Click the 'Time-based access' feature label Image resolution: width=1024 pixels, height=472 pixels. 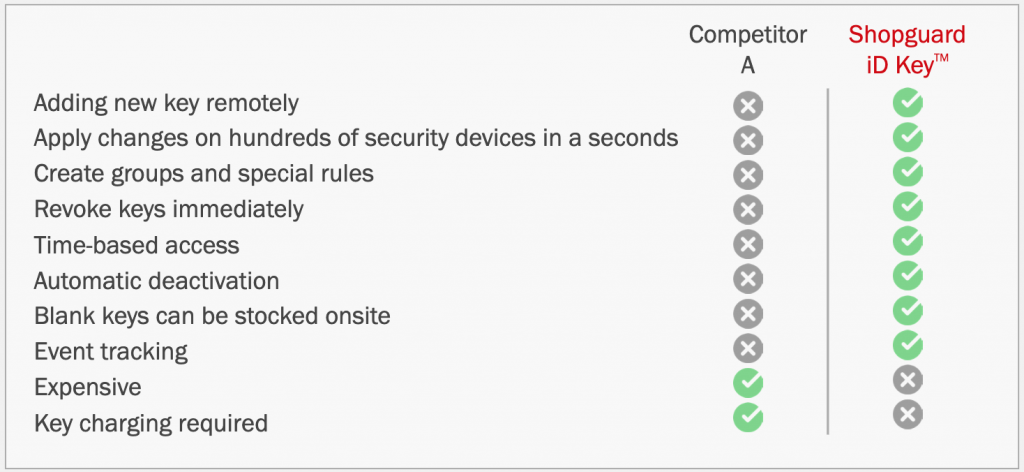coord(136,245)
